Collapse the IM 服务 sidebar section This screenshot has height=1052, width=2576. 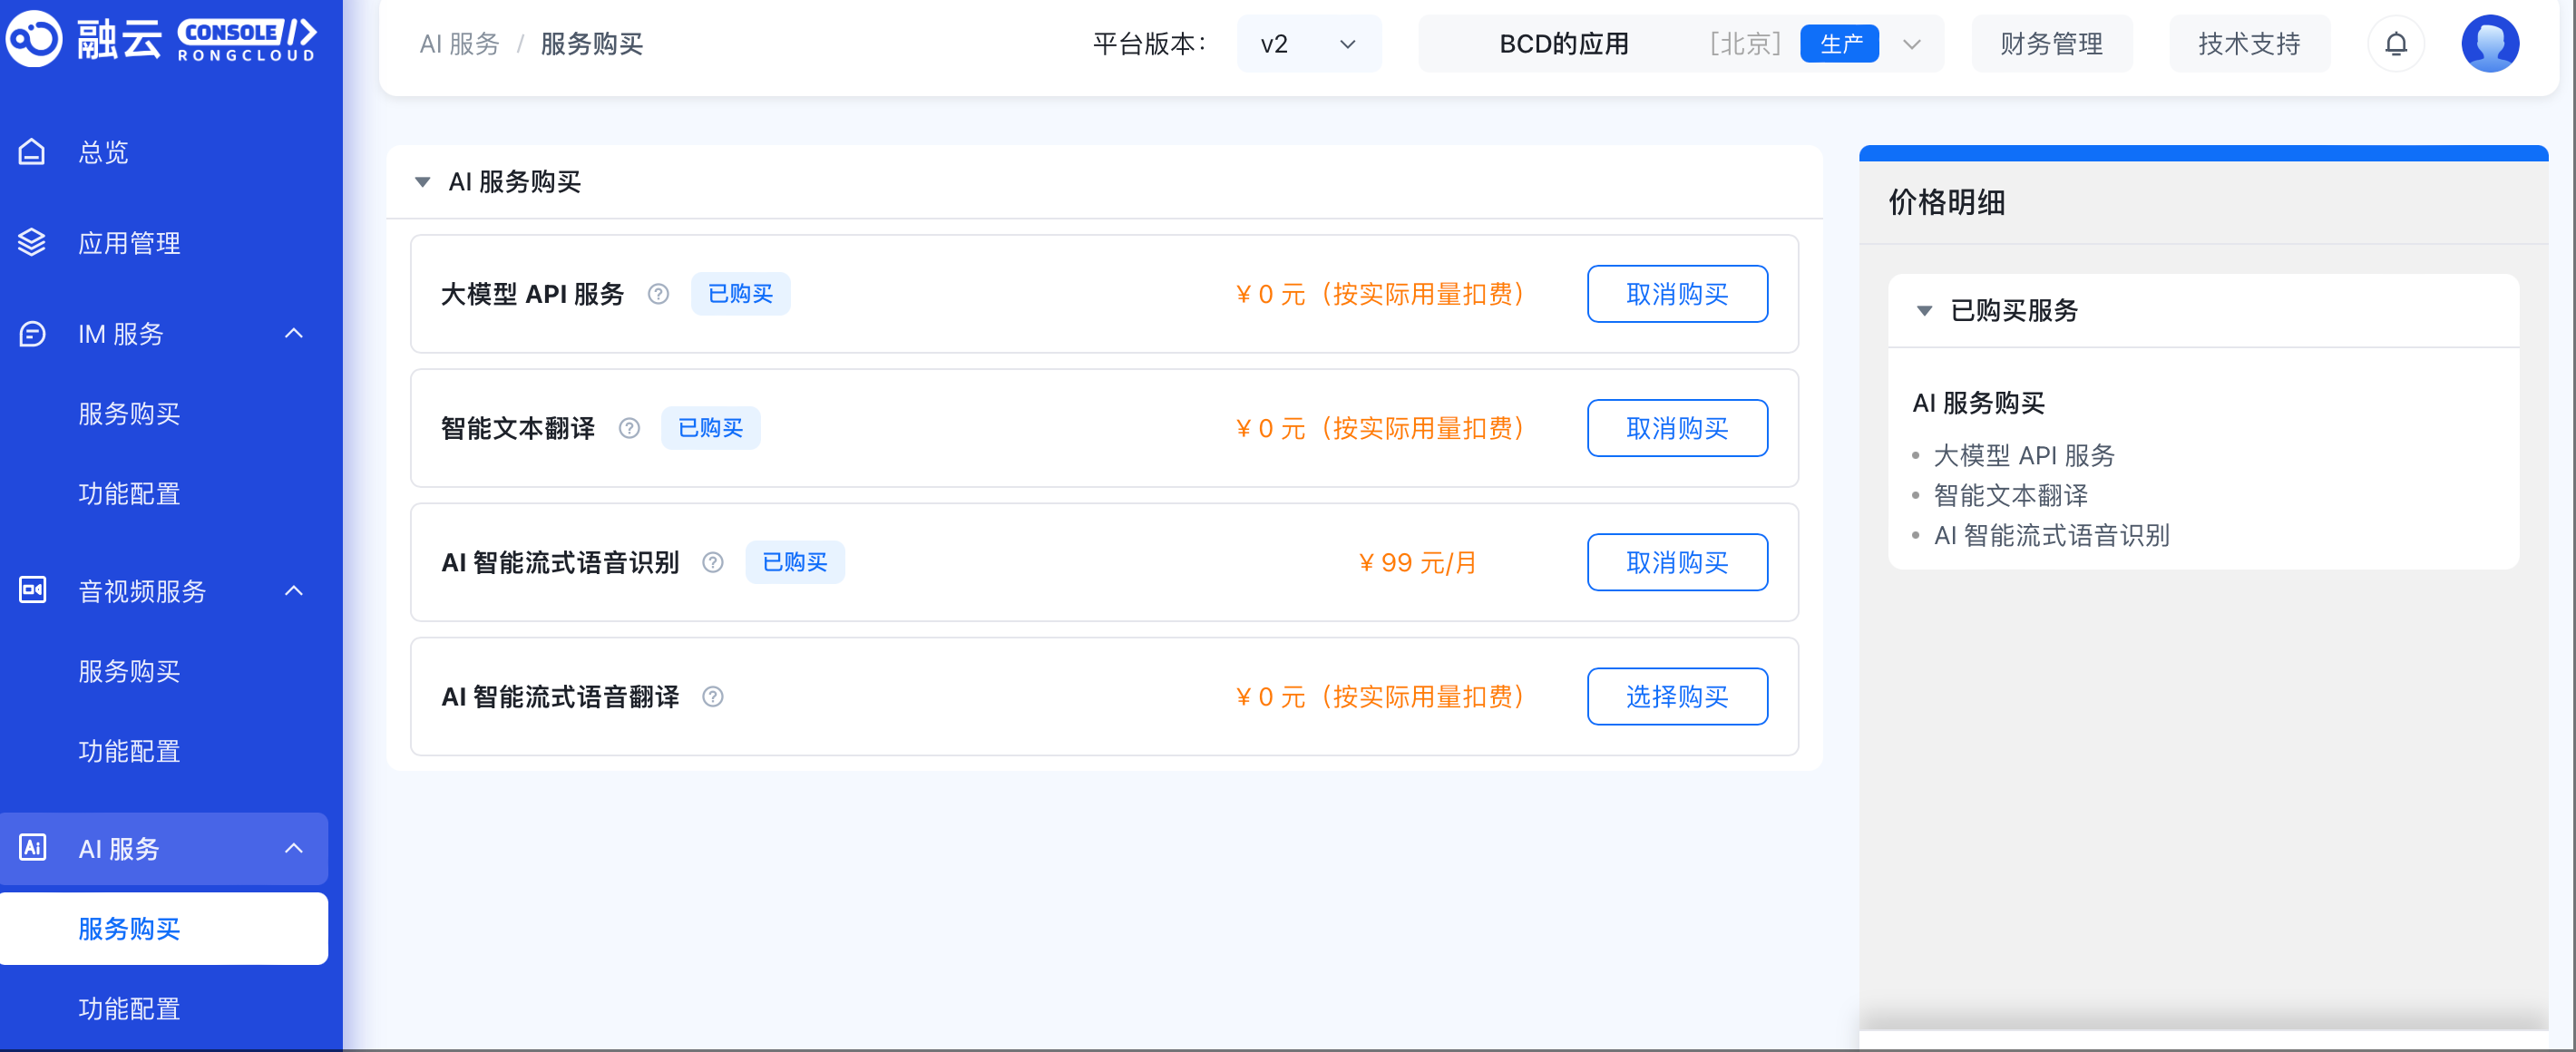pos(293,333)
